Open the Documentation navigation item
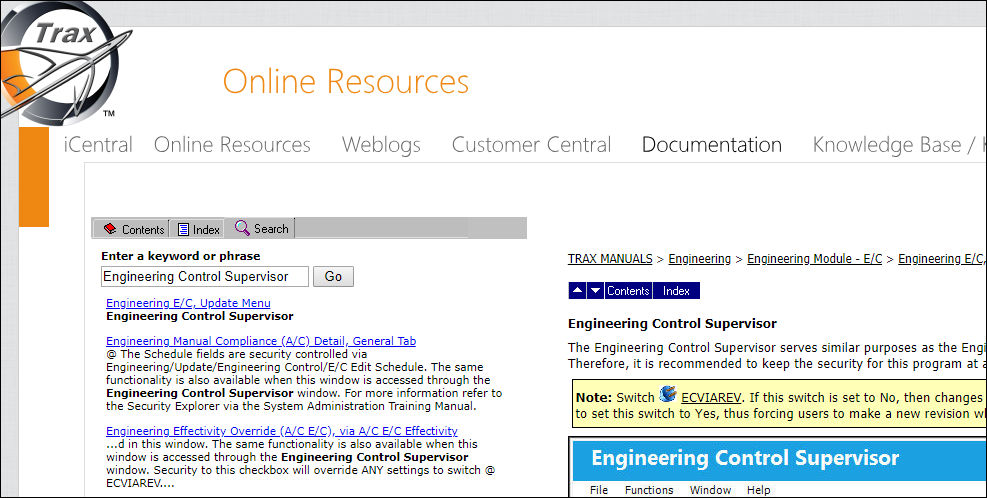The image size is (987, 498). (x=711, y=145)
